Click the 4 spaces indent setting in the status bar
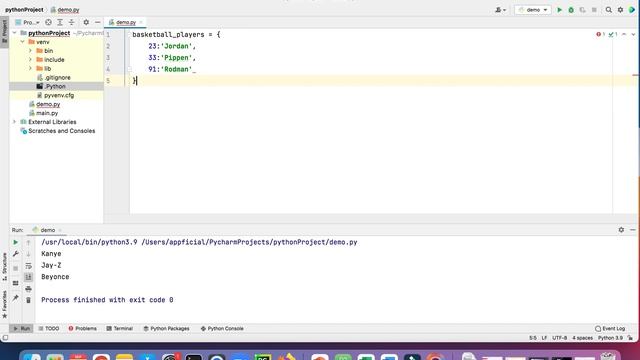 tap(582, 338)
